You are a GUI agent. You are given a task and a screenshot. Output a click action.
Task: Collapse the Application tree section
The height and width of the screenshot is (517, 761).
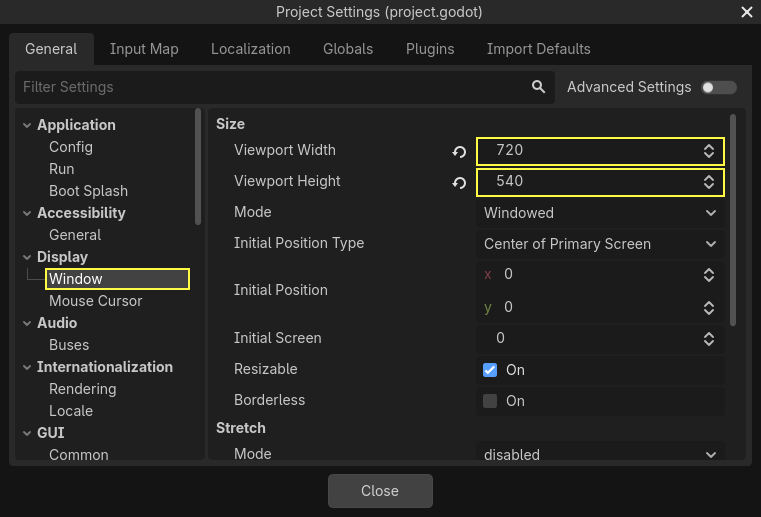27,125
